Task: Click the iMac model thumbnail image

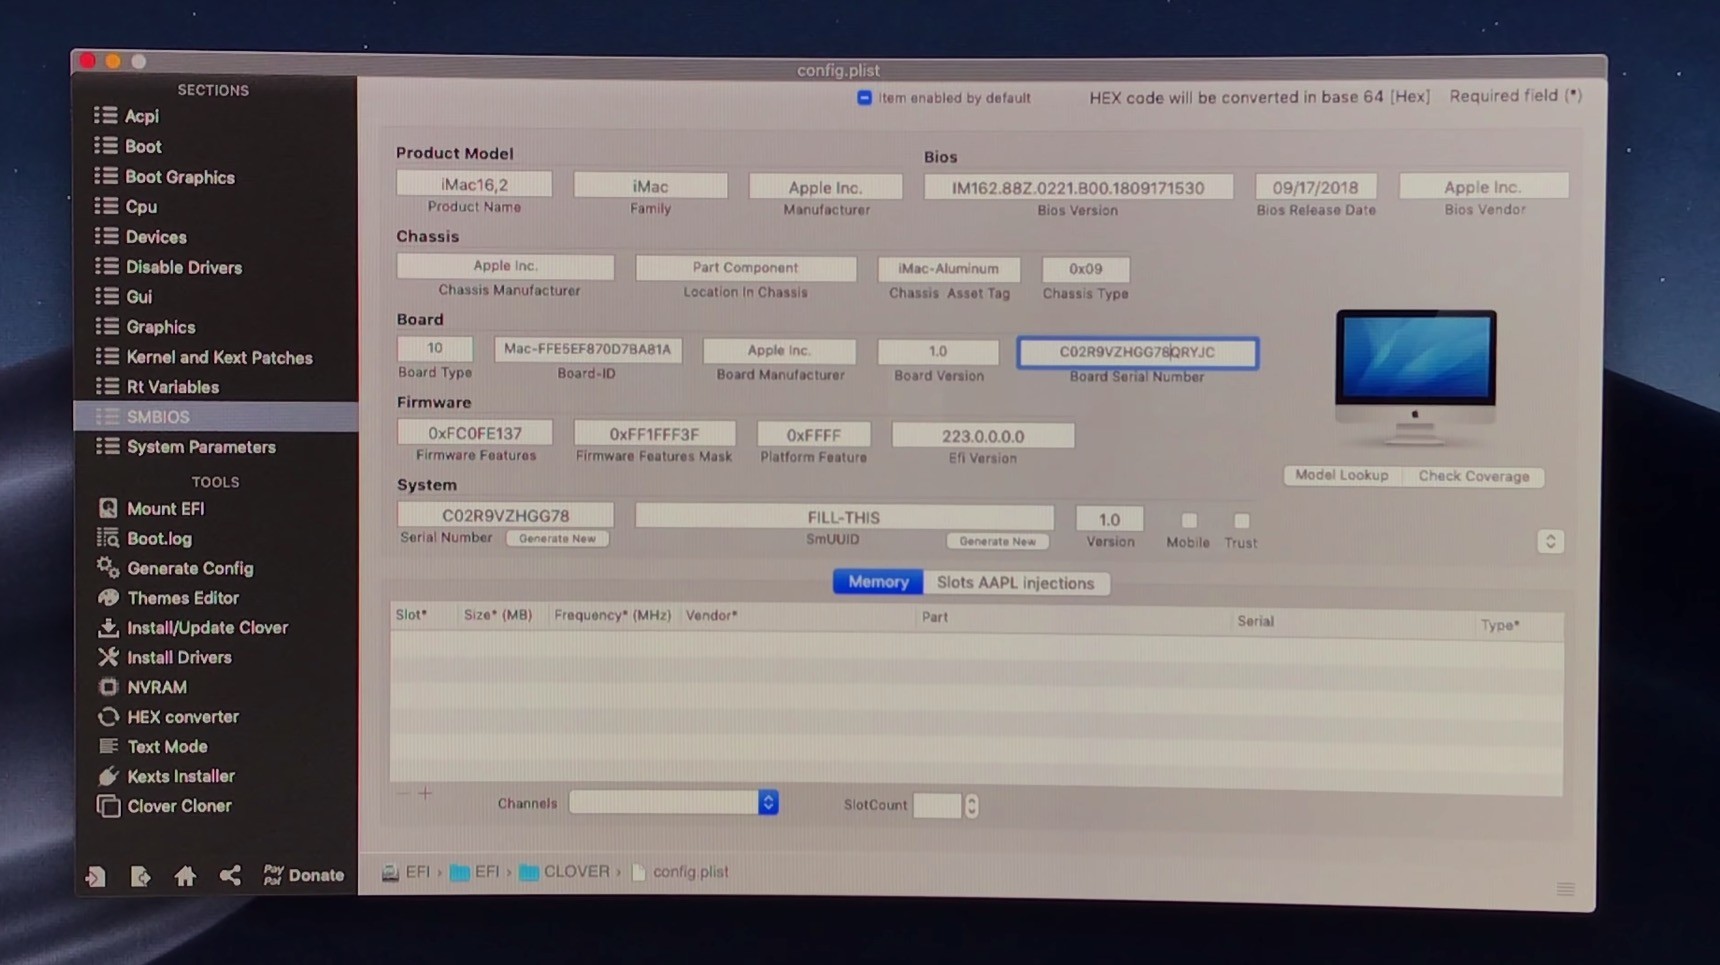Action: coord(1415,377)
